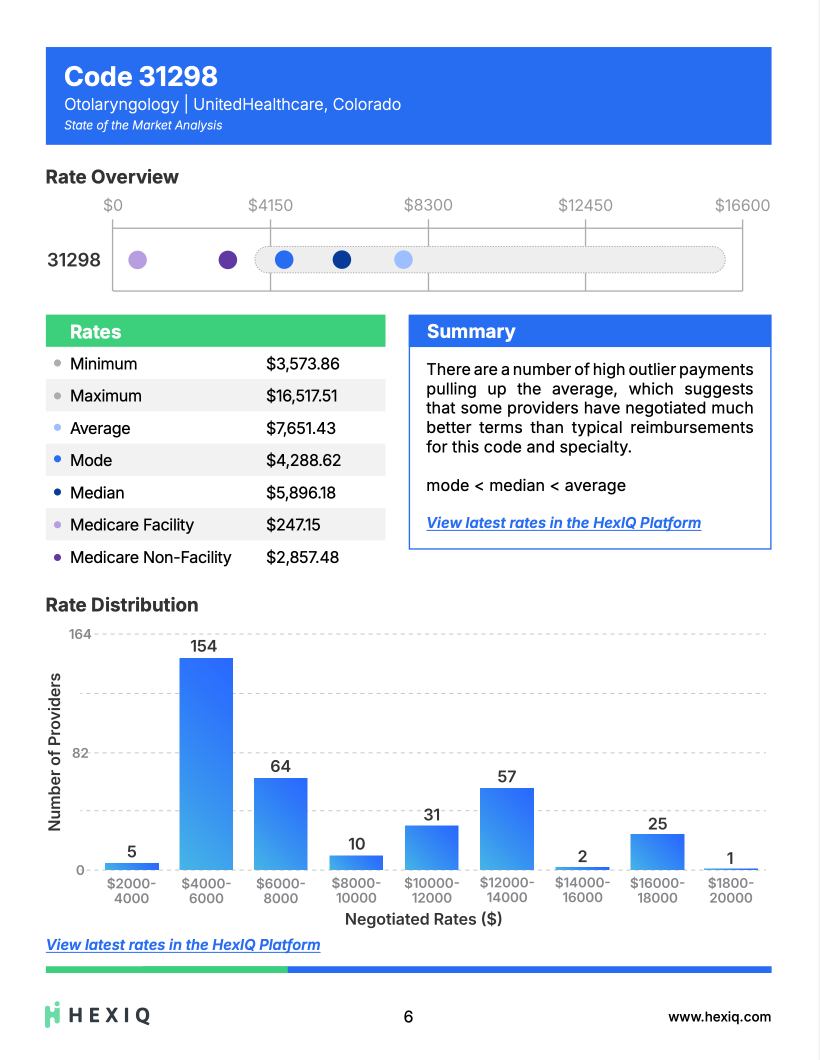Open the HexIQ Platform link in Summary
820x1060 pixels.
tap(563, 523)
